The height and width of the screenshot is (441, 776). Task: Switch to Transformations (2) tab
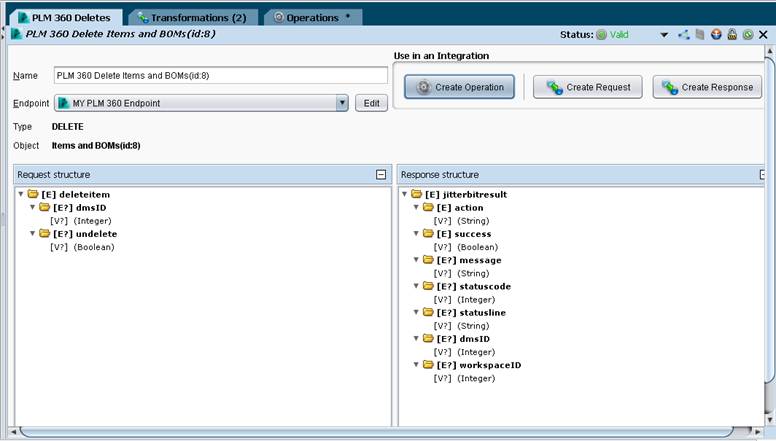click(193, 17)
